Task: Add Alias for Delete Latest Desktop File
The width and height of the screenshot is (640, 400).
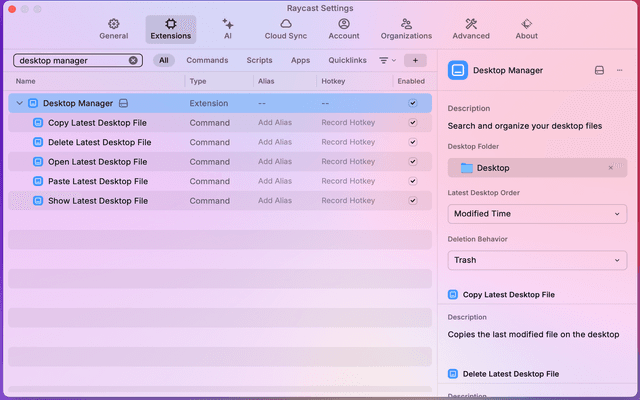Action: [x=276, y=142]
